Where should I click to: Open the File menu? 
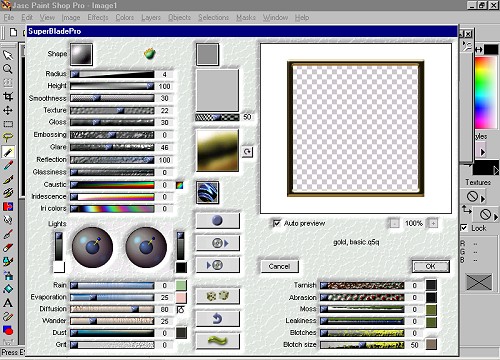9,17
